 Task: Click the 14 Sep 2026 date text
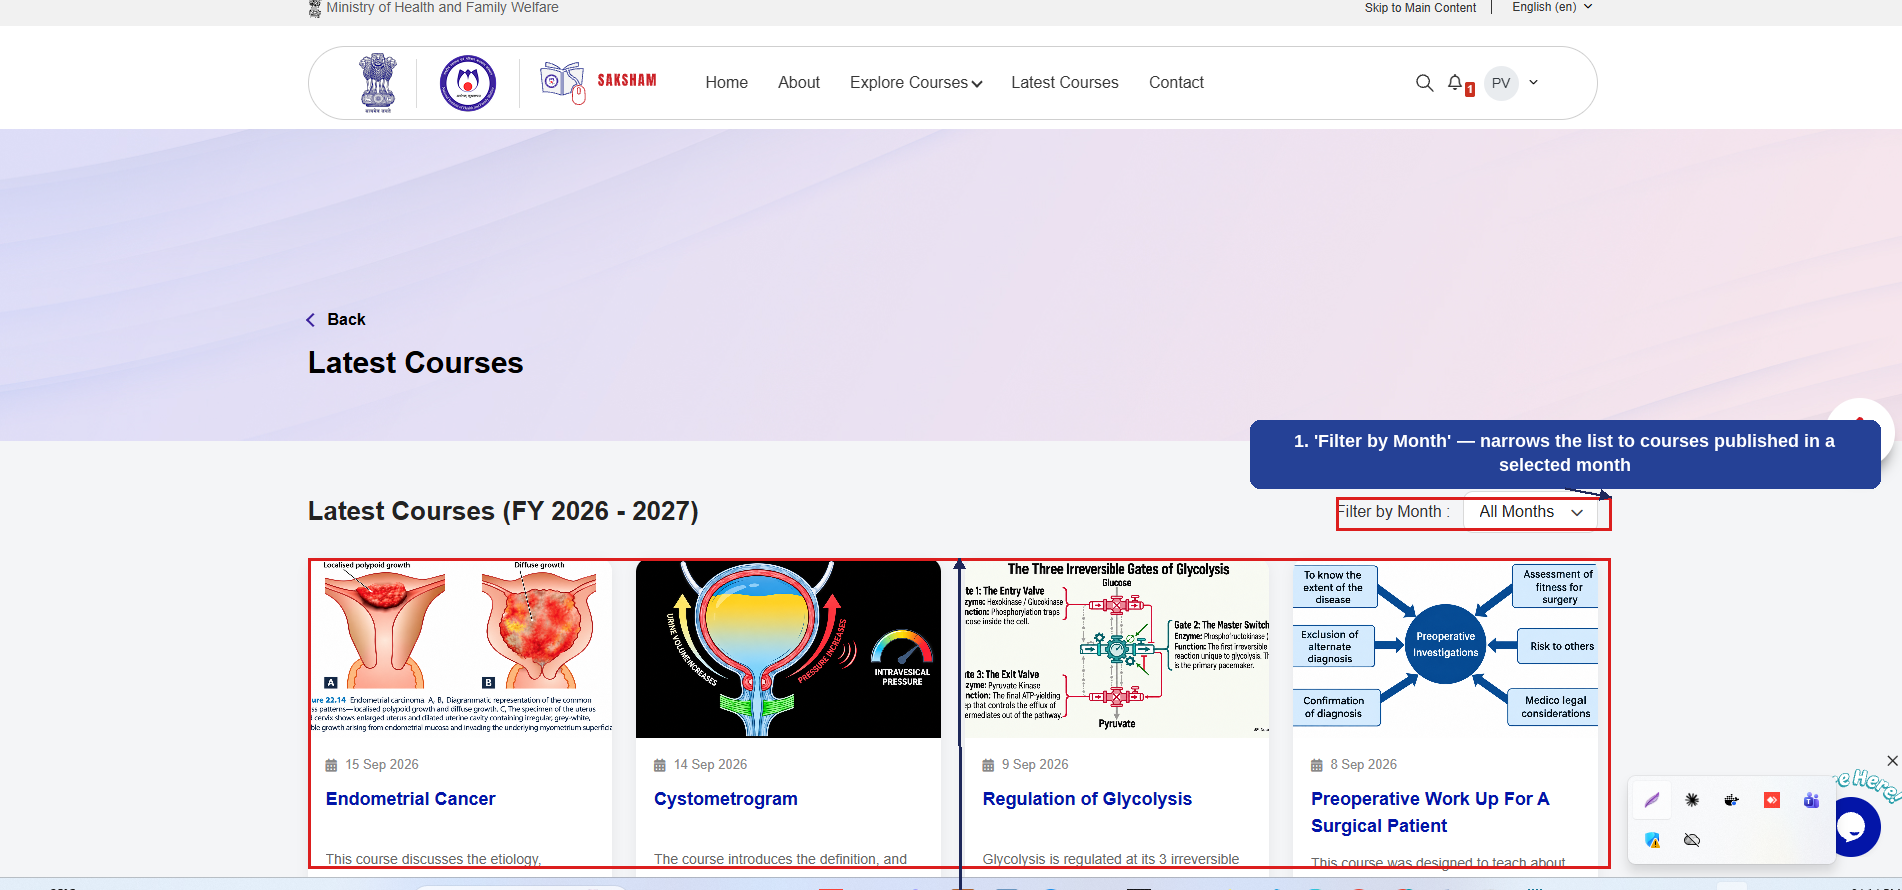pyautogui.click(x=710, y=765)
